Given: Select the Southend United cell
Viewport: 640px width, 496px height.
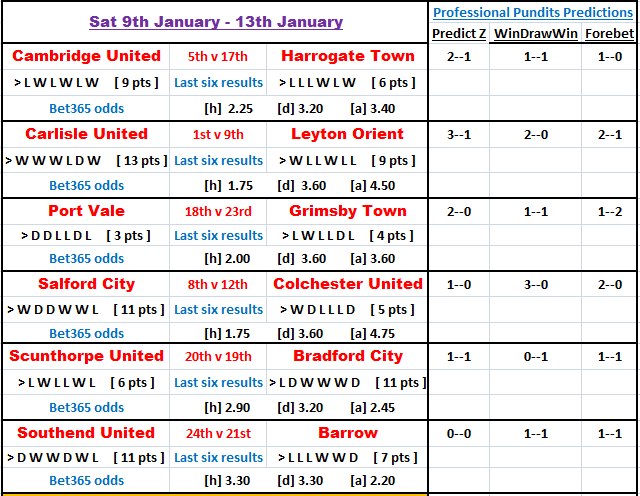Looking at the screenshot, I should click(86, 433).
